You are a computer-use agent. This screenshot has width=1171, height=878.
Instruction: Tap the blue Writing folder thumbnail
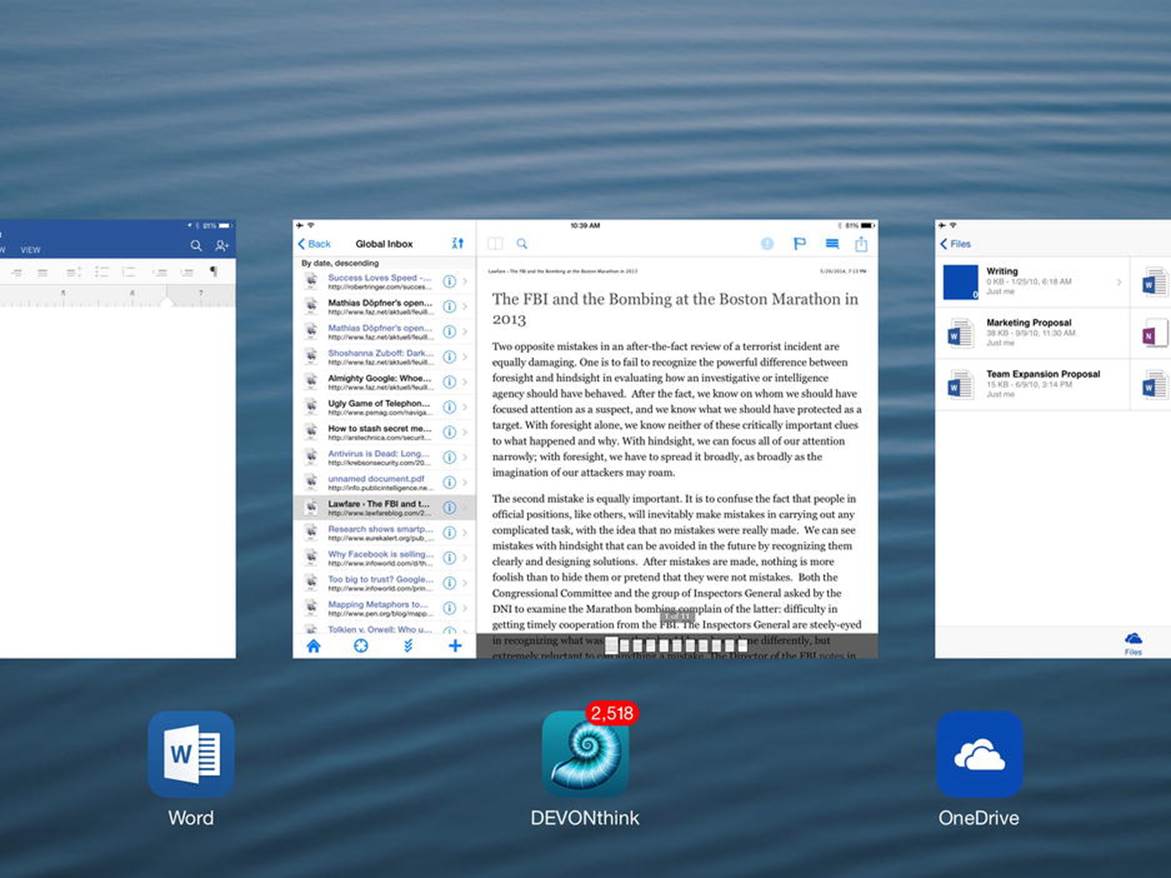point(960,282)
